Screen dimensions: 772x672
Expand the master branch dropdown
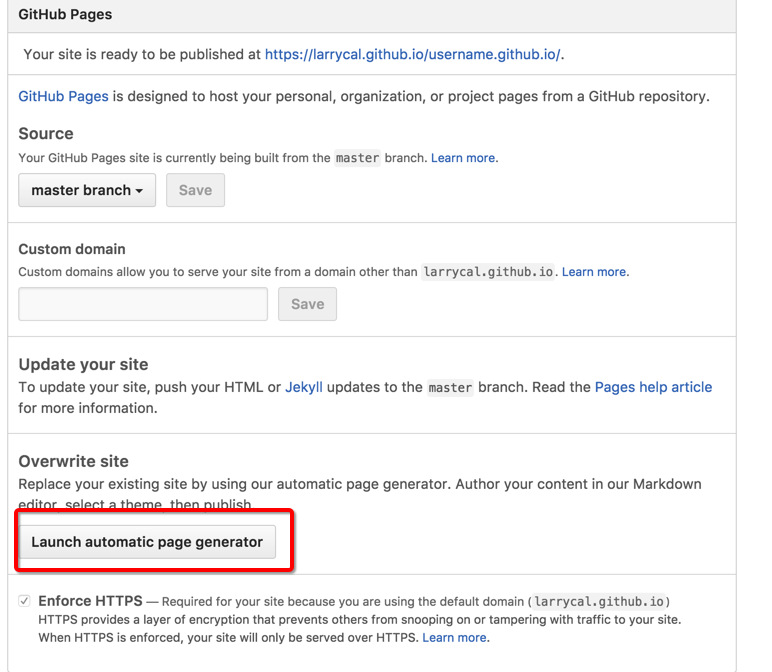(x=87, y=190)
